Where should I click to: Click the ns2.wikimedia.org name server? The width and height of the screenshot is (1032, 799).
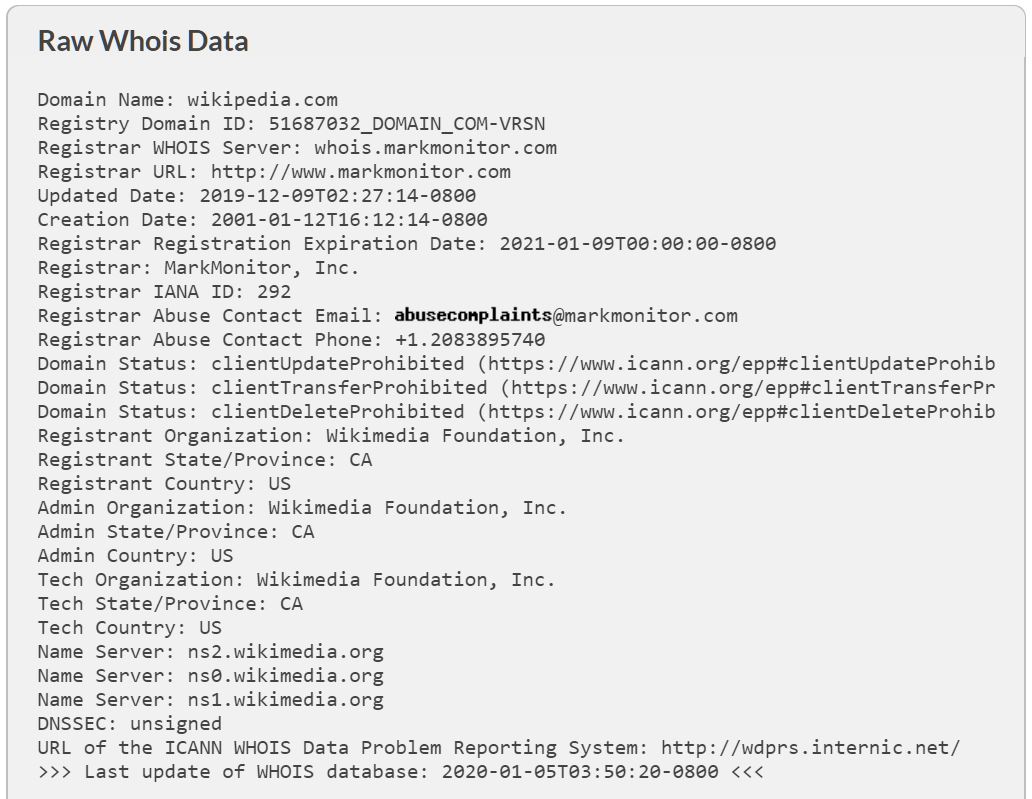tap(285, 652)
